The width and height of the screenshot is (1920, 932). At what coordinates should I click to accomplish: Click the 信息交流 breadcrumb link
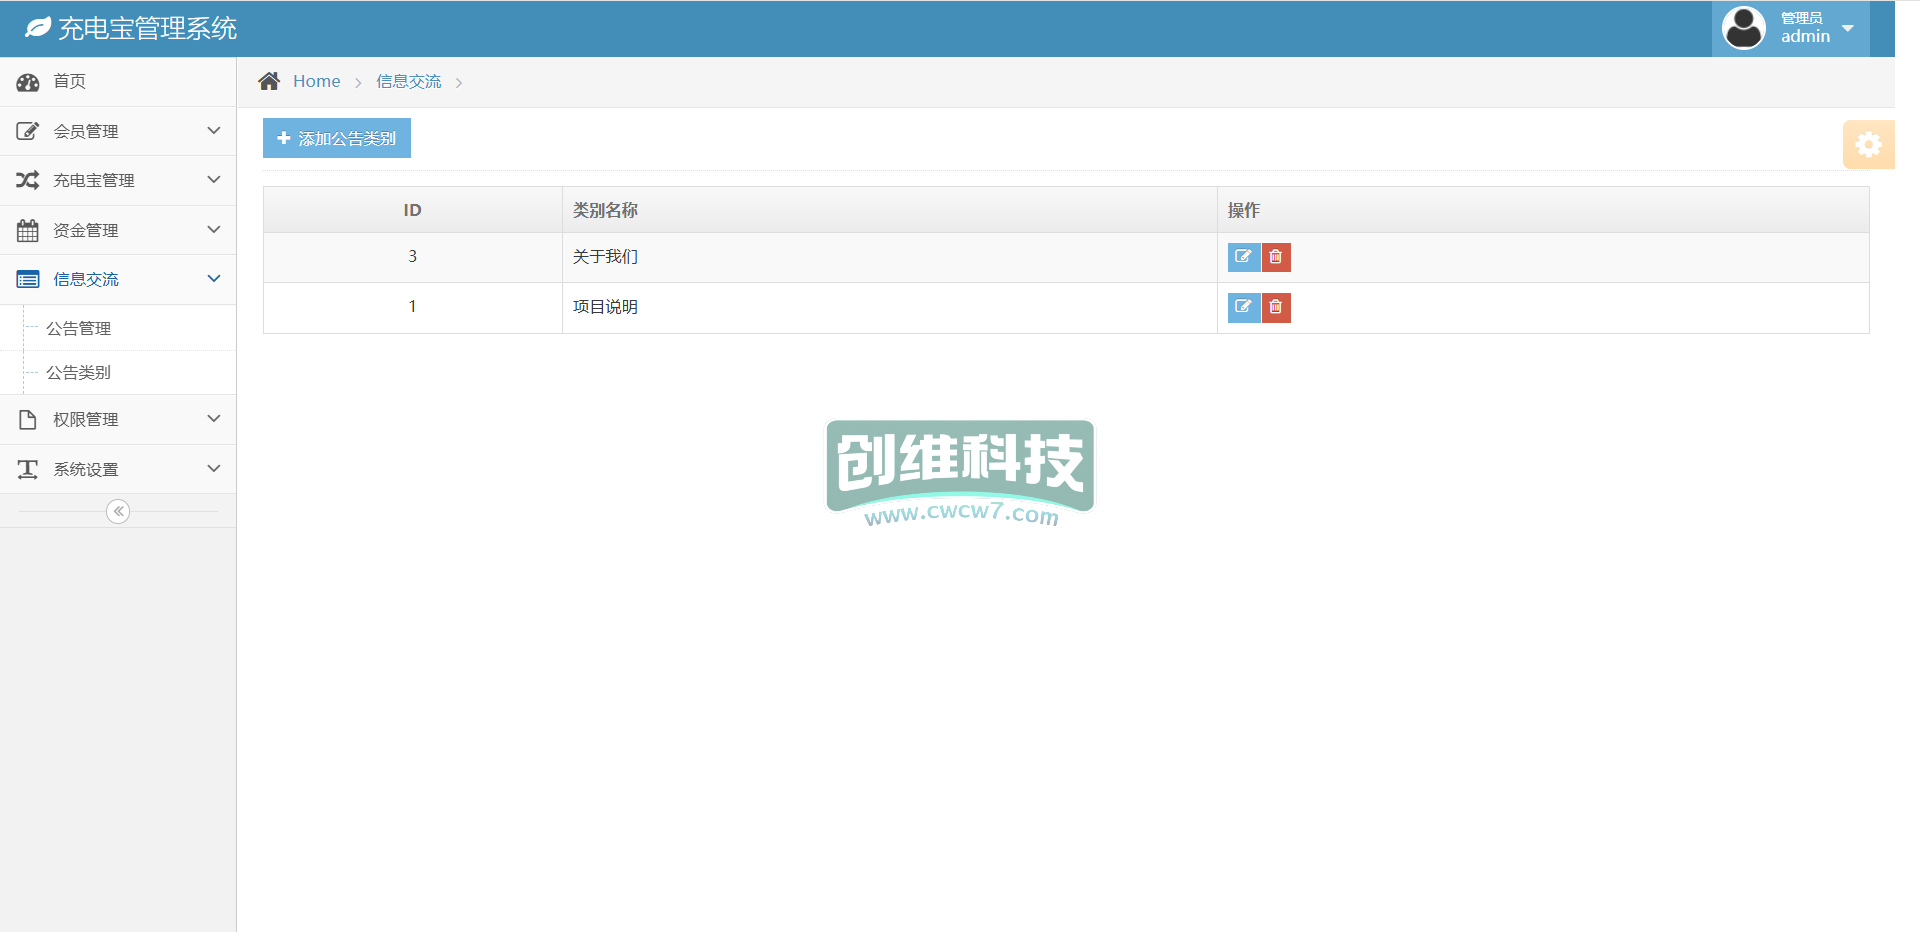coord(408,81)
